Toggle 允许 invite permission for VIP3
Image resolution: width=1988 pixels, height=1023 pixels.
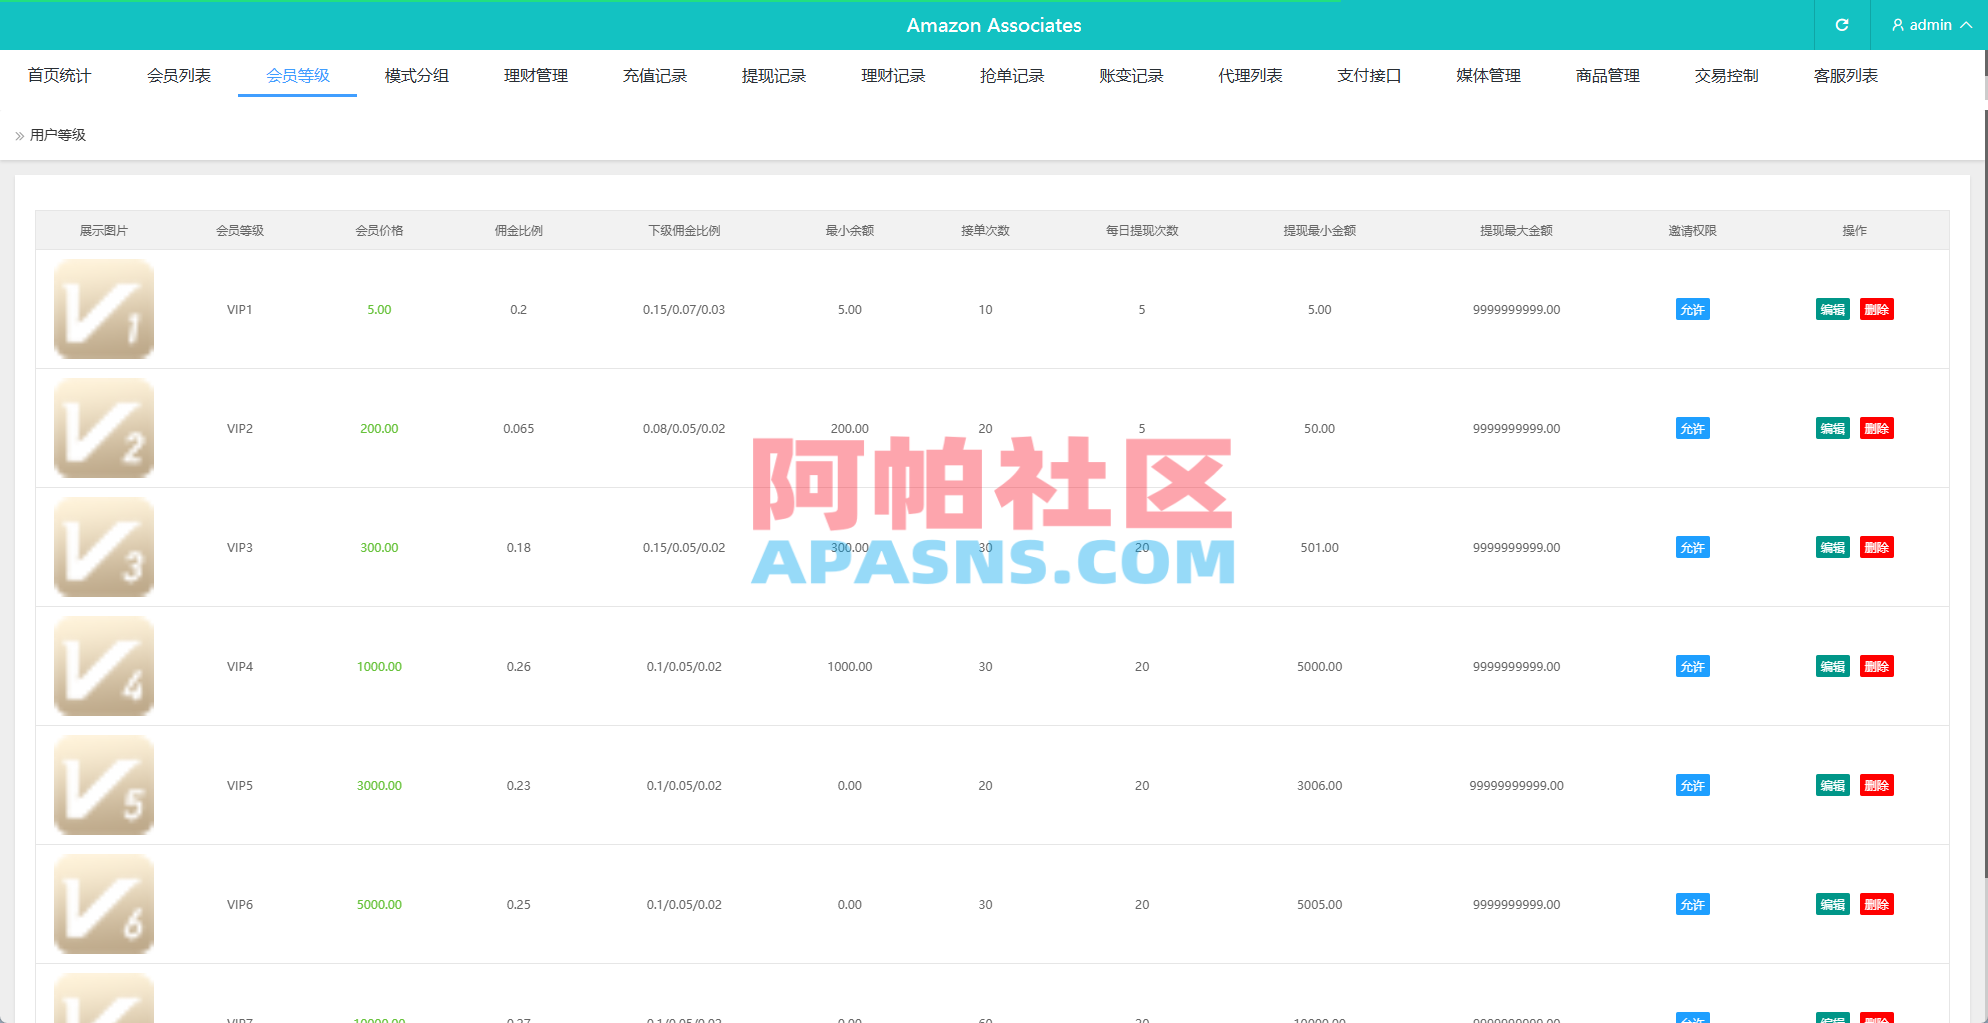(x=1693, y=548)
